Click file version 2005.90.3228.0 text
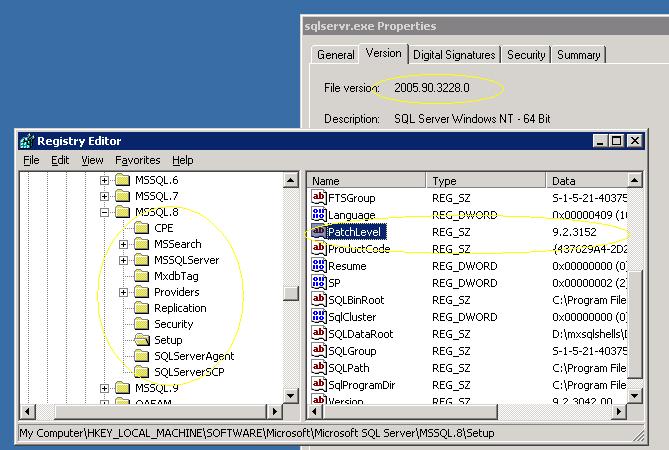Image resolution: width=669 pixels, height=450 pixels. click(431, 88)
